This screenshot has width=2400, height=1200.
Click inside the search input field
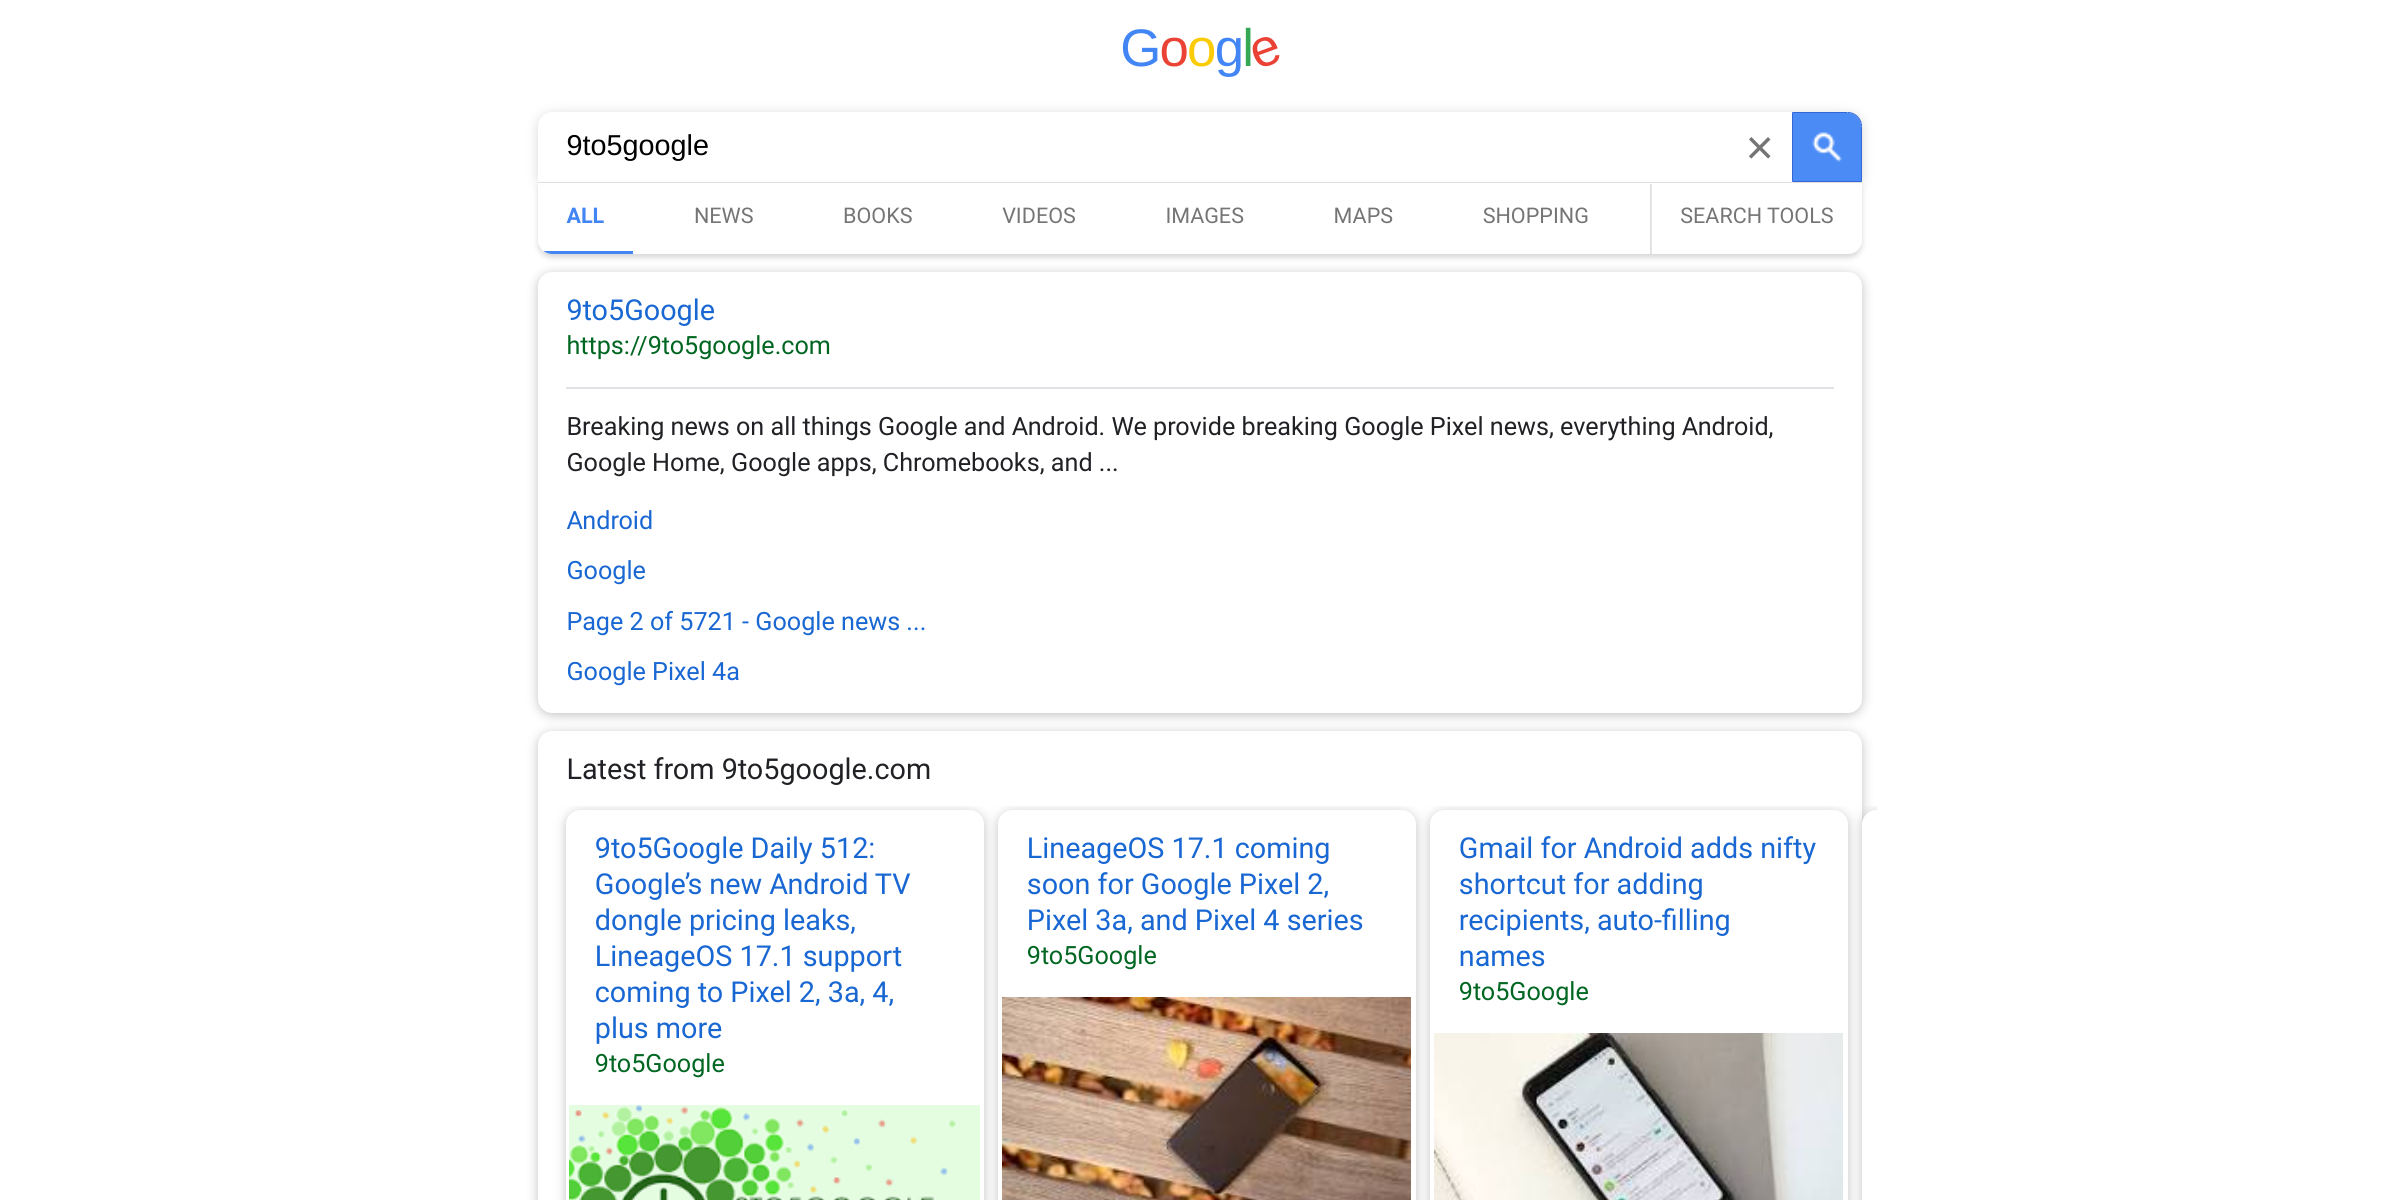(1100, 146)
